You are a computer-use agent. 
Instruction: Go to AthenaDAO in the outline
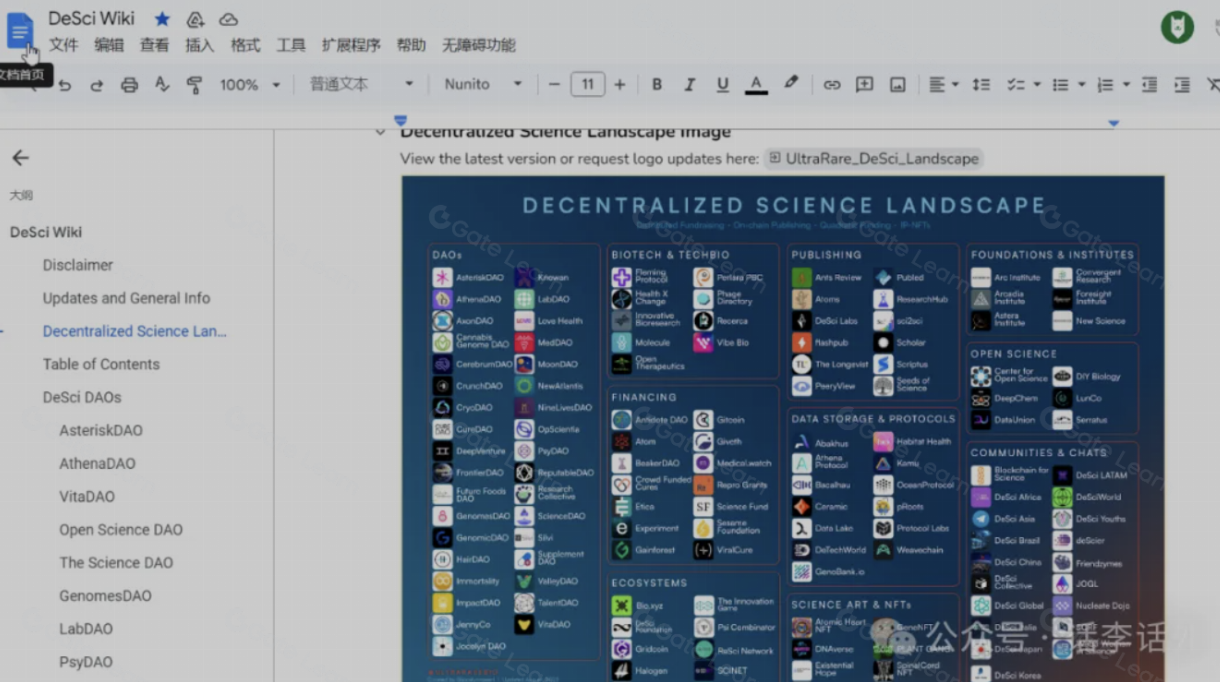tap(97, 463)
